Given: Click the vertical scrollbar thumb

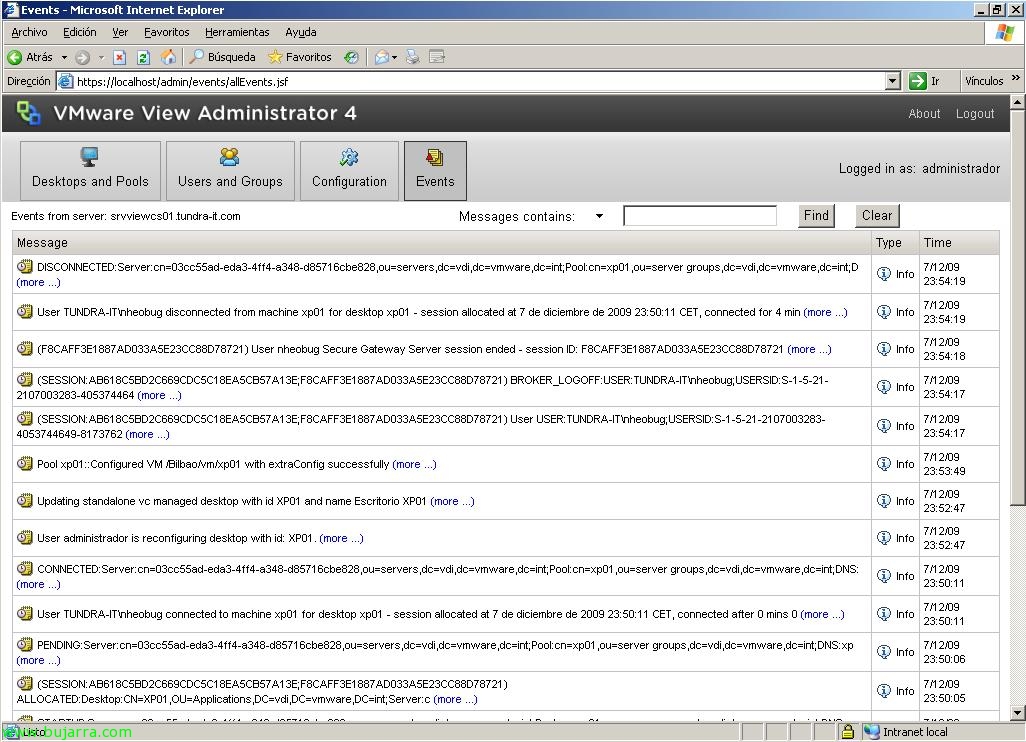Looking at the screenshot, I should pos(1017,307).
